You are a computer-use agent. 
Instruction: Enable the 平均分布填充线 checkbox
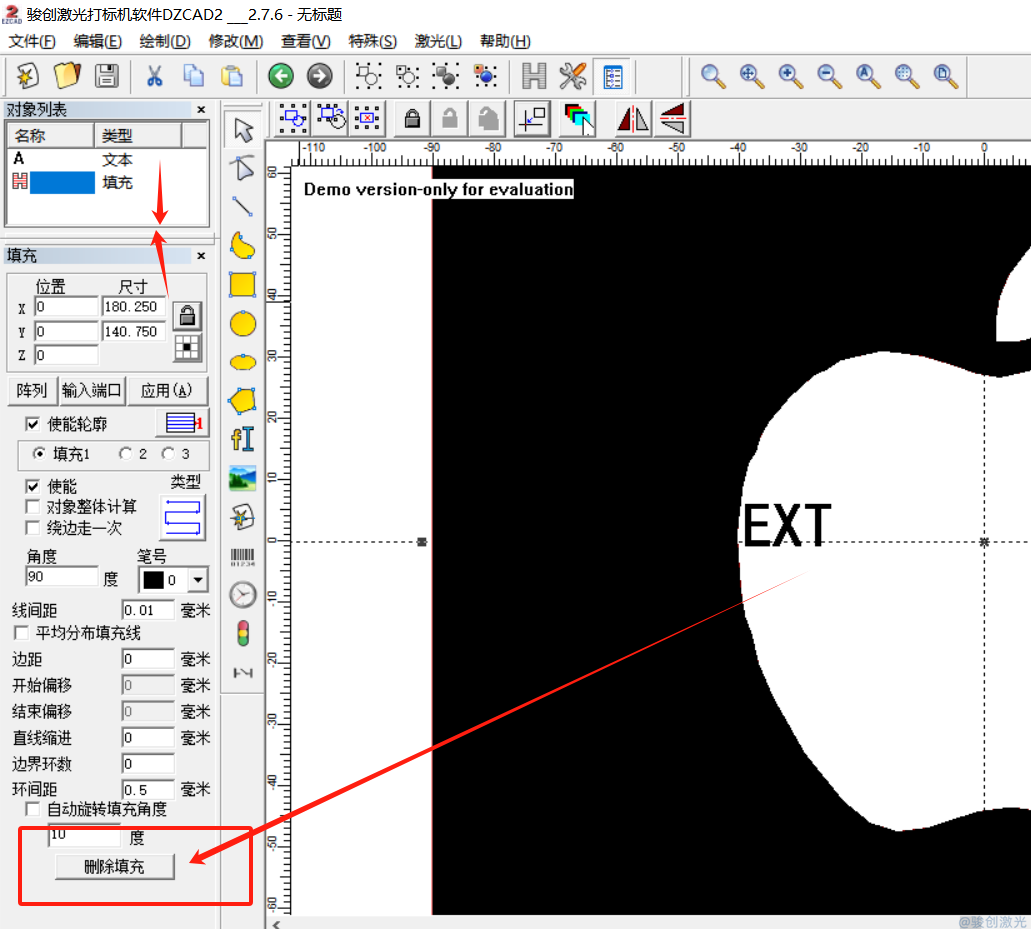(21, 633)
